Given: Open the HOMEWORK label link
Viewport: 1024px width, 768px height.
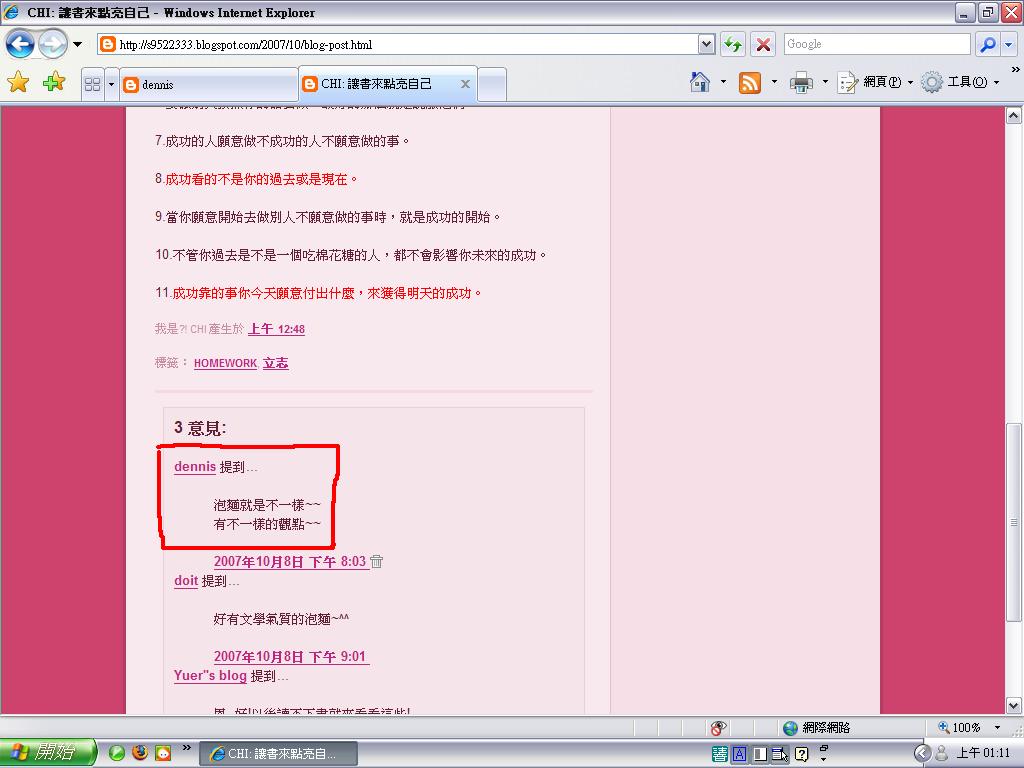Looking at the screenshot, I should pos(225,363).
